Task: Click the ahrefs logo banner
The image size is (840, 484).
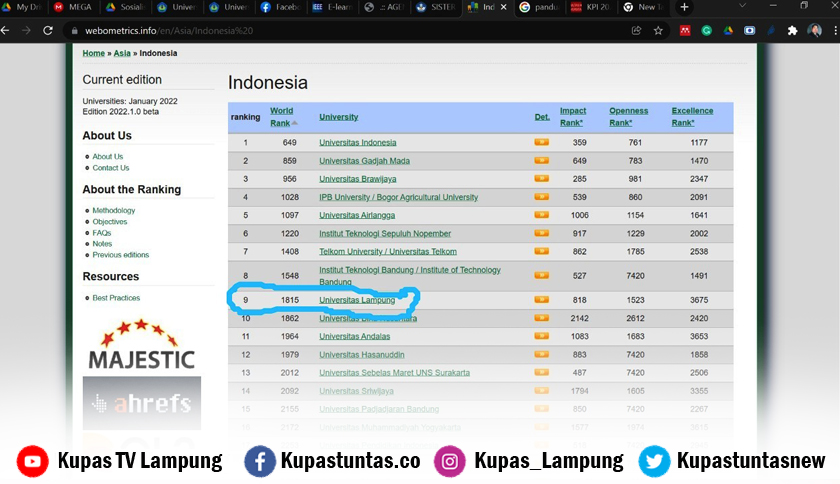Action: (x=142, y=403)
